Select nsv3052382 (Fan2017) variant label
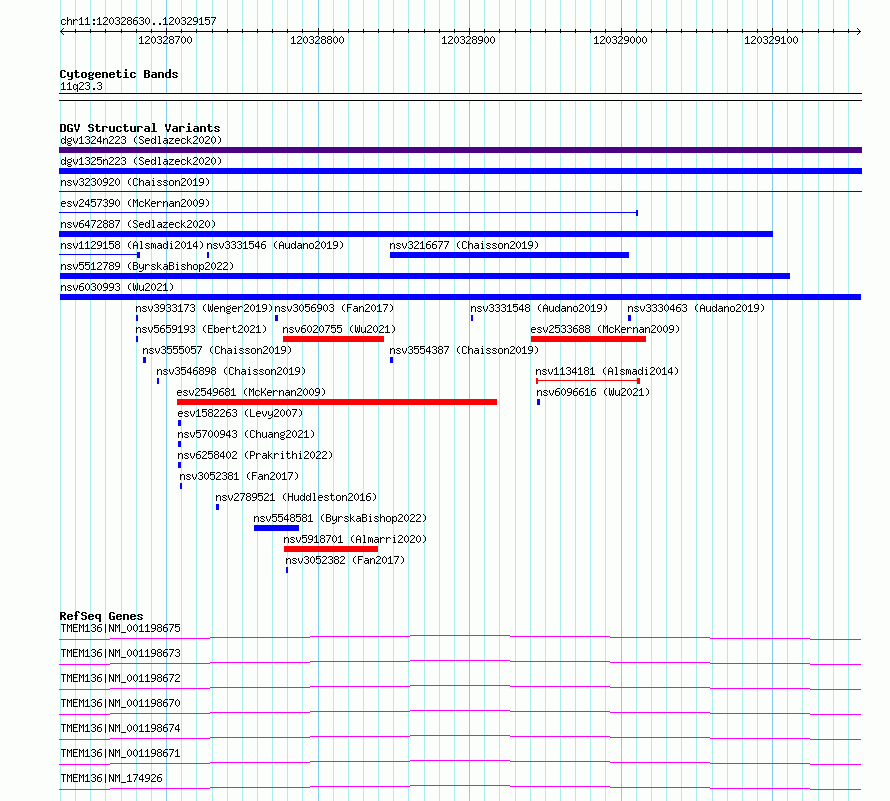Image resolution: width=890 pixels, height=801 pixels. pyautogui.click(x=345, y=560)
